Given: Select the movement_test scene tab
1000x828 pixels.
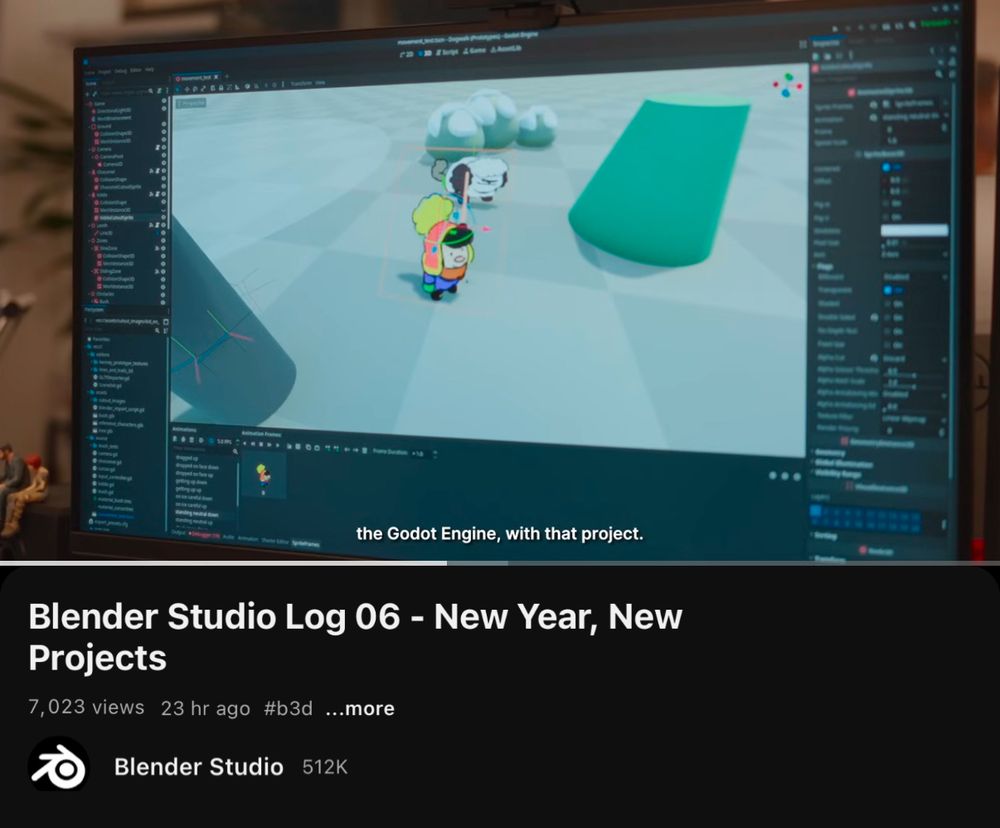Looking at the screenshot, I should point(197,77).
